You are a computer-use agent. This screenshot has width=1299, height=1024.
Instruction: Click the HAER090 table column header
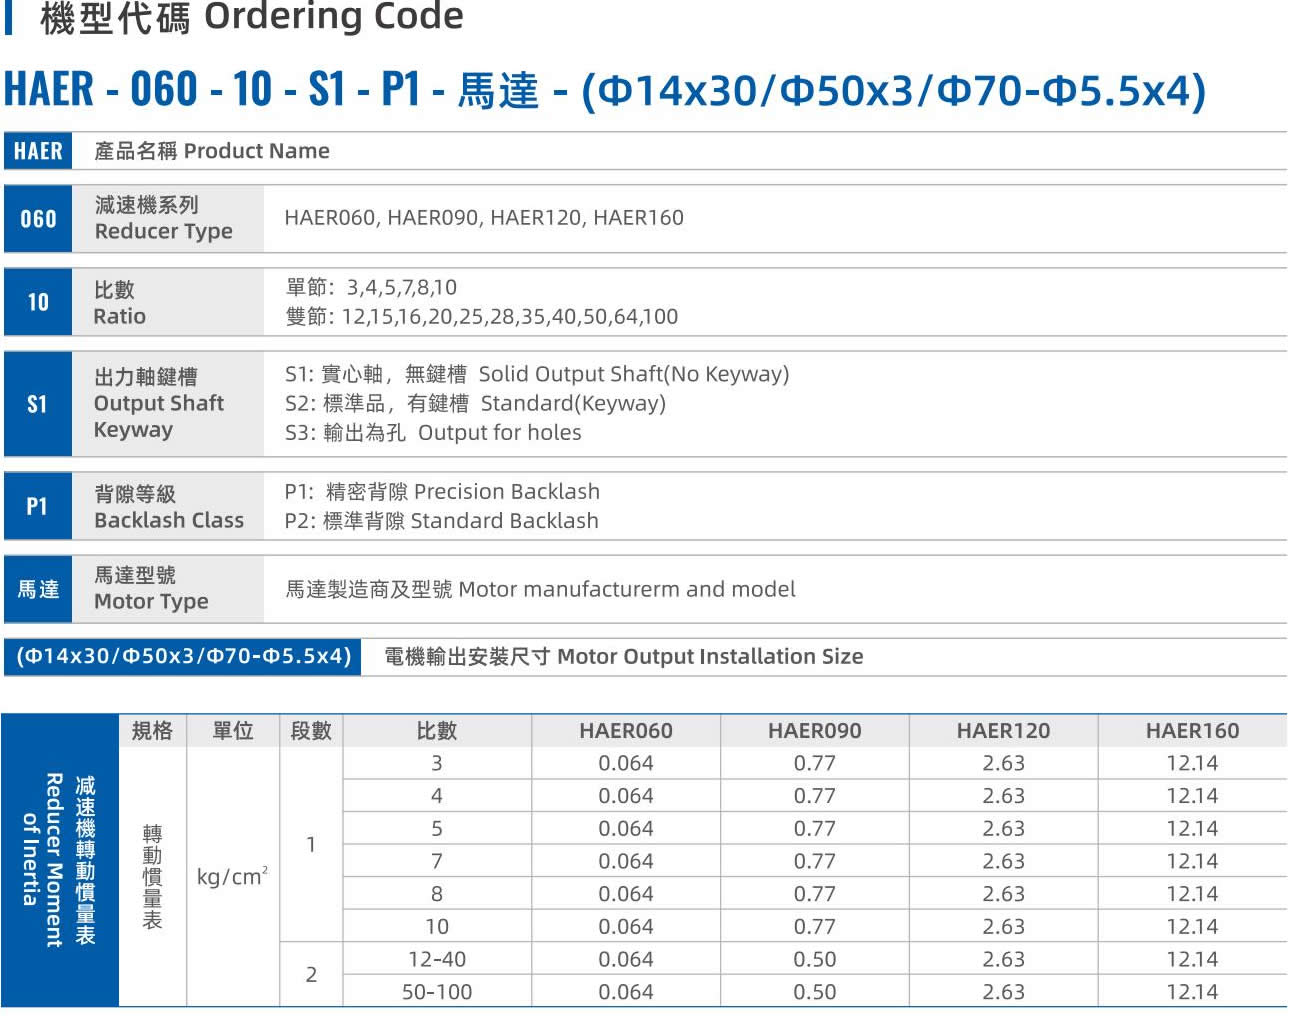click(815, 731)
